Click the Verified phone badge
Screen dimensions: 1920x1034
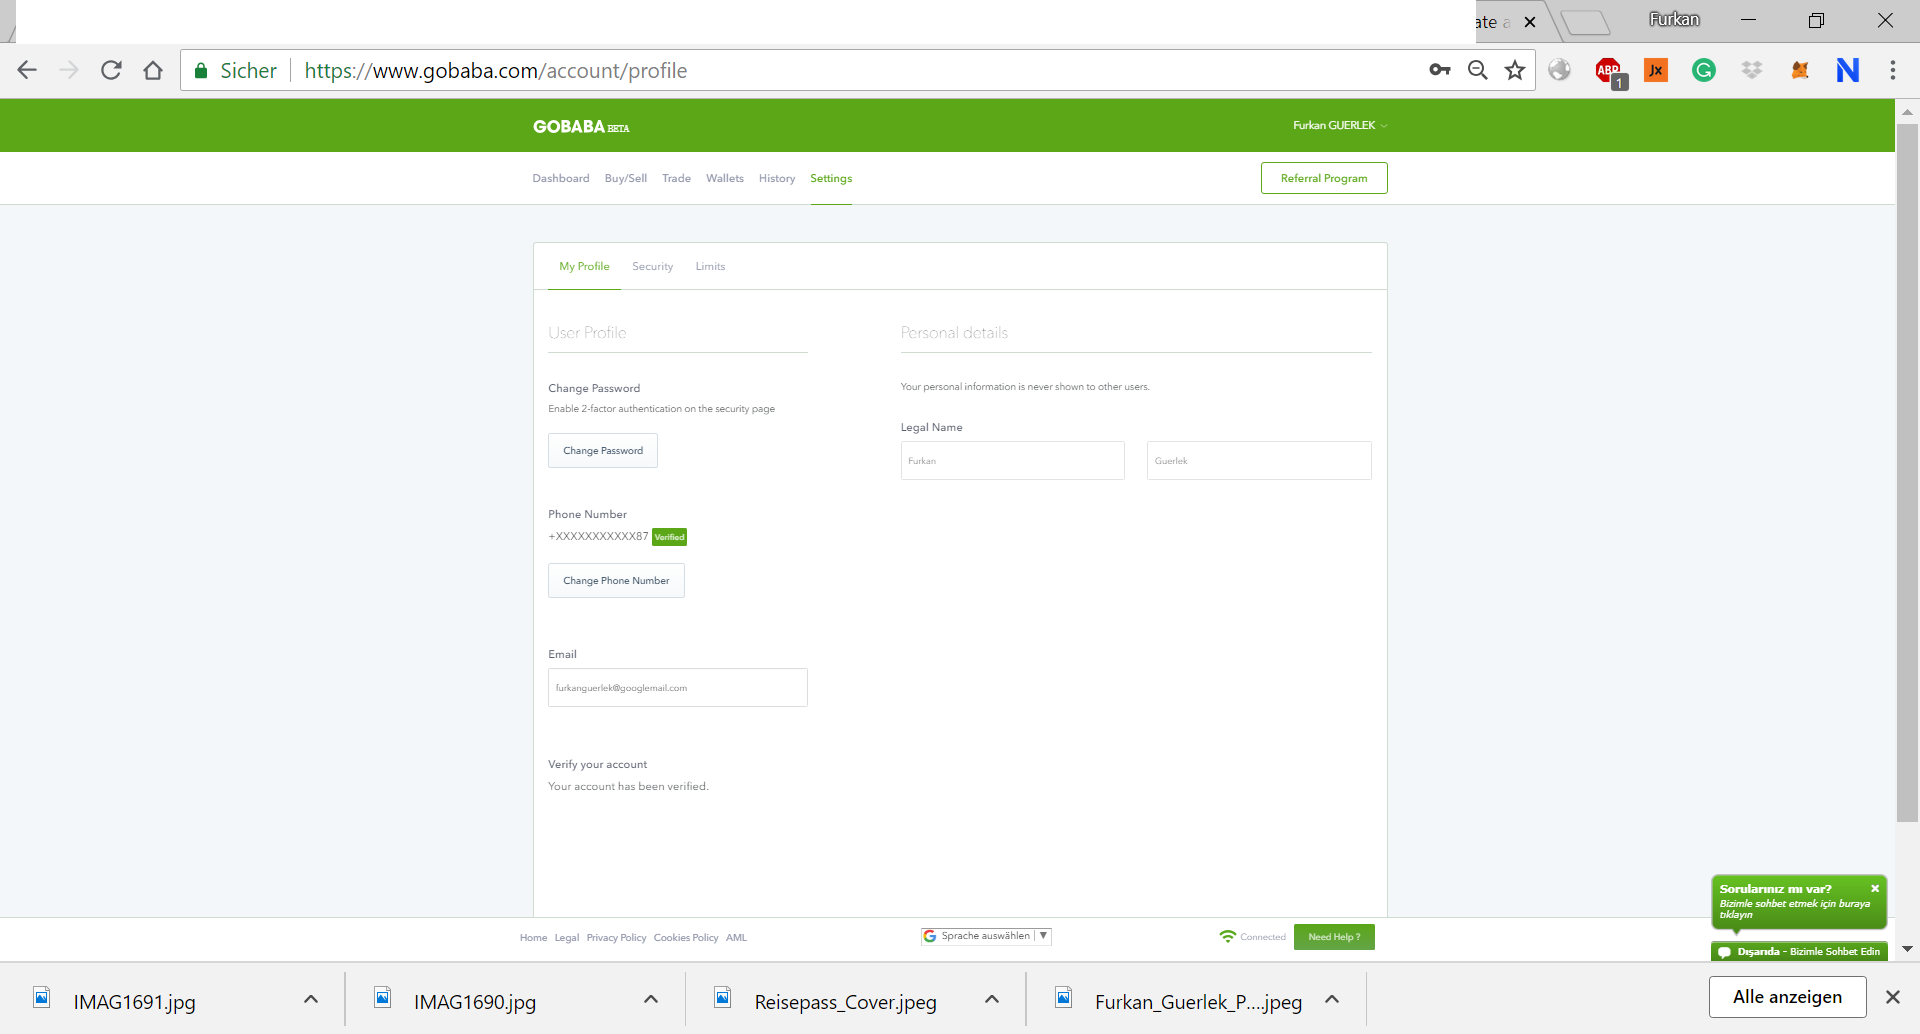(669, 537)
